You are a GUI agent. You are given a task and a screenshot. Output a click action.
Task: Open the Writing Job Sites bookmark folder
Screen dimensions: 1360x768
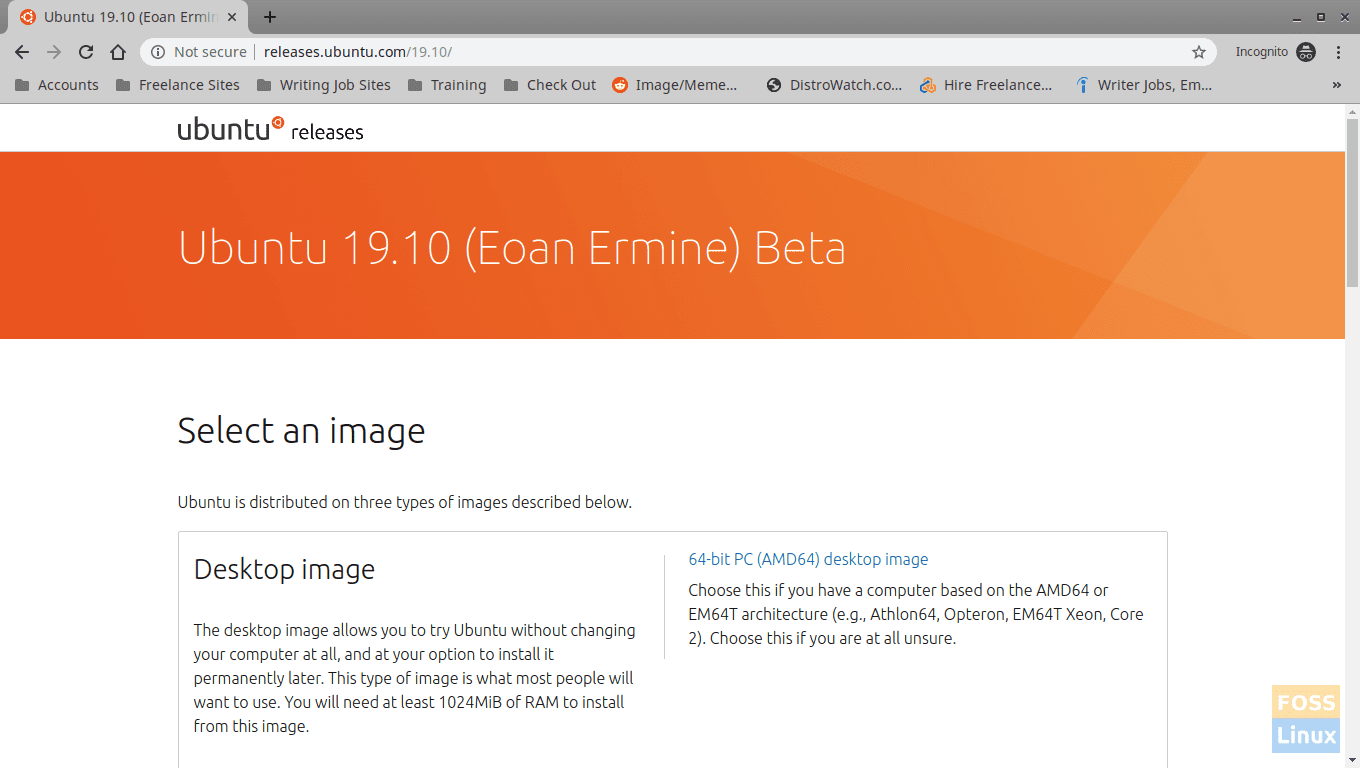click(x=324, y=85)
